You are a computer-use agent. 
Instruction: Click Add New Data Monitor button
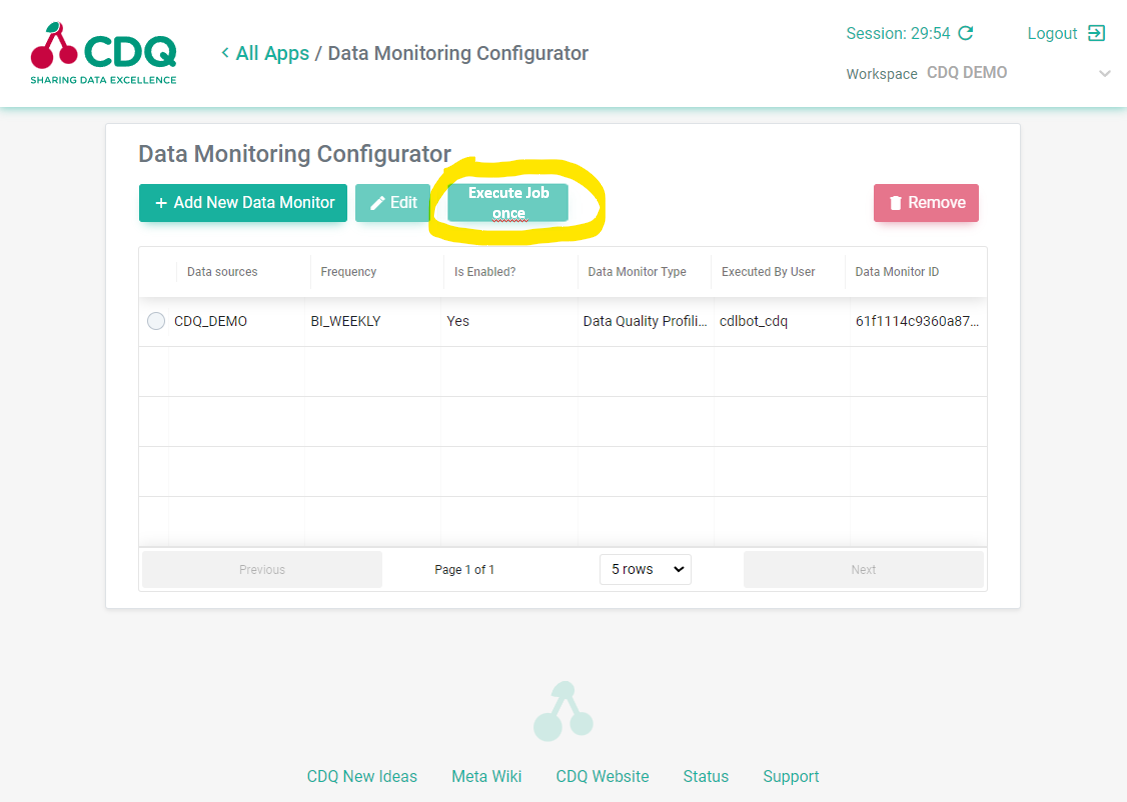tap(243, 203)
